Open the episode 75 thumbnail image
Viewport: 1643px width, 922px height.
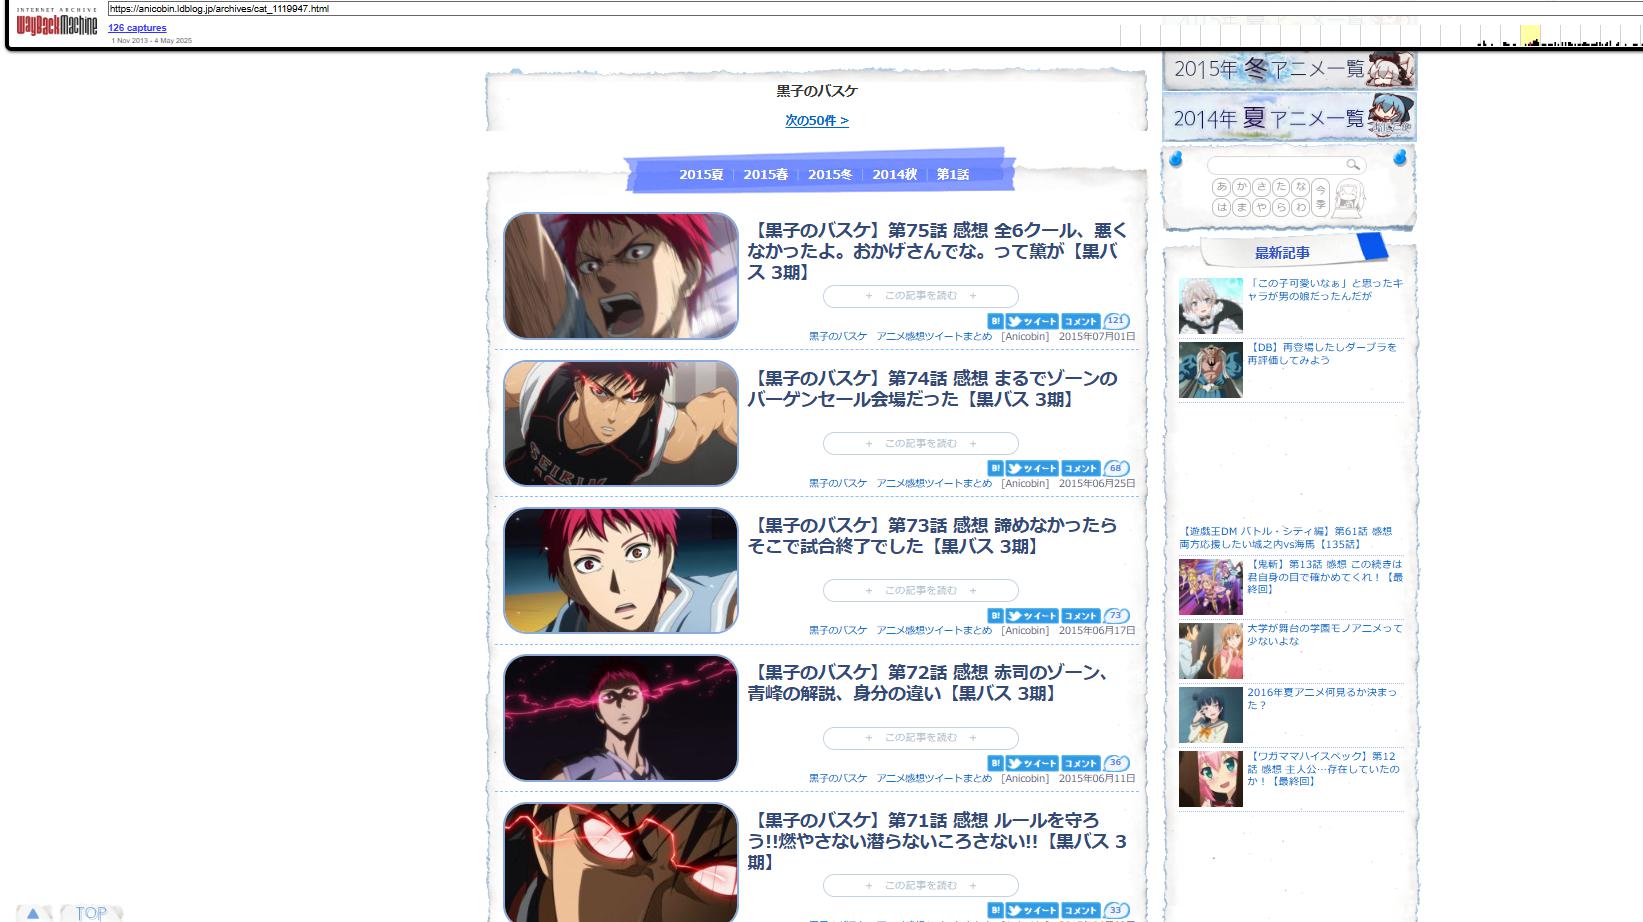621,276
